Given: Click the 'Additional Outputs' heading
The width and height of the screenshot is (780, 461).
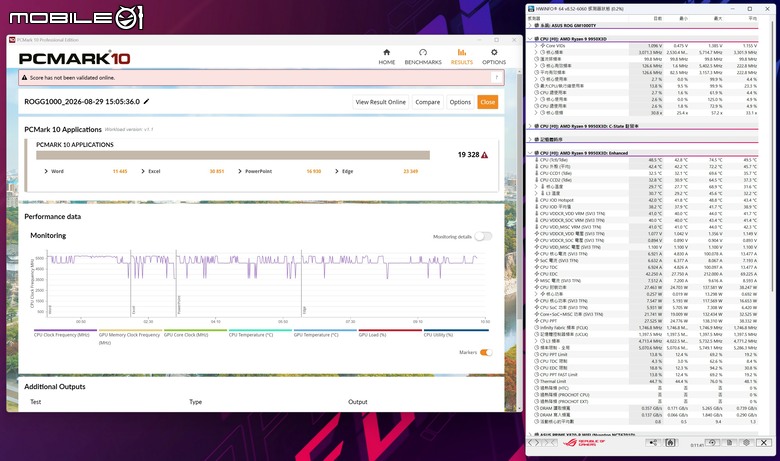Looking at the screenshot, I should (x=55, y=386).
